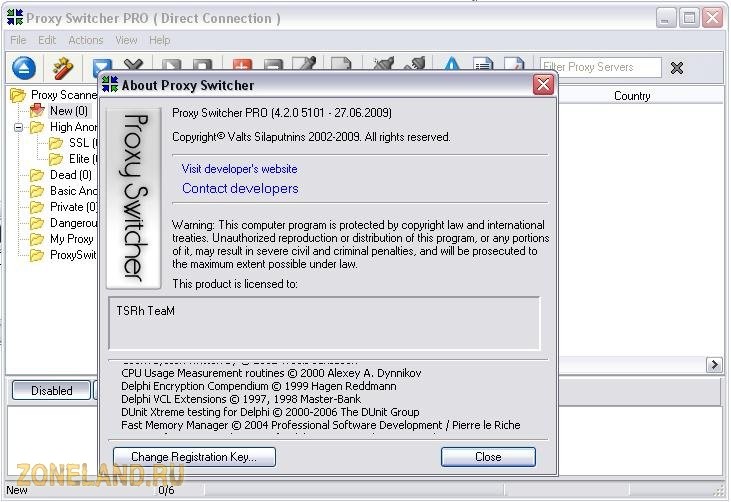Click the horizontal scrollbar right arrow
Image resolution: width=731 pixels, height=502 pixels.
(x=714, y=364)
